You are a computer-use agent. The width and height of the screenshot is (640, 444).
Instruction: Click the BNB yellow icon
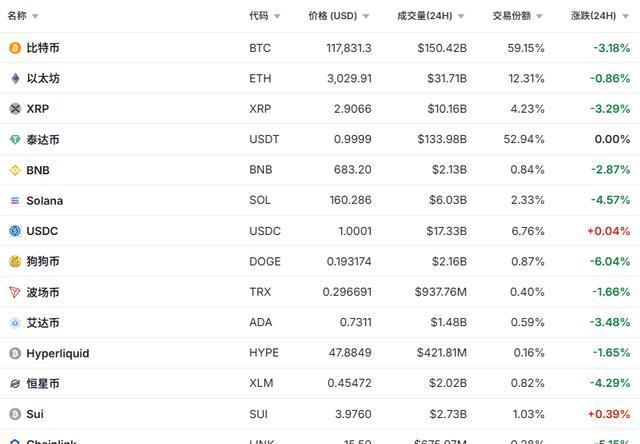coord(15,170)
